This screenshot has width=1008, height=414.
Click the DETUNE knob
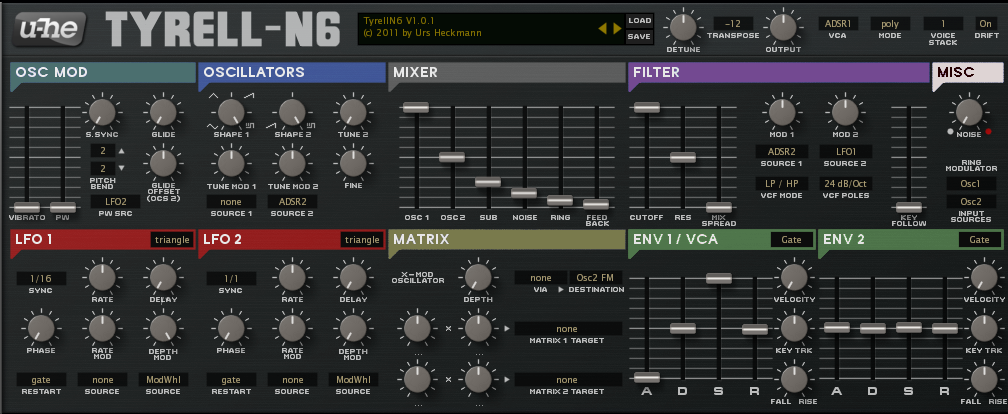[683, 28]
